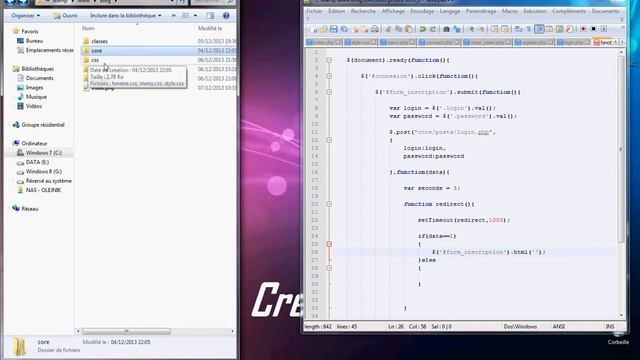The height and width of the screenshot is (360, 640).
Task: Click the Paste icon in Notepad++ toolbar
Action: [x=409, y=29]
